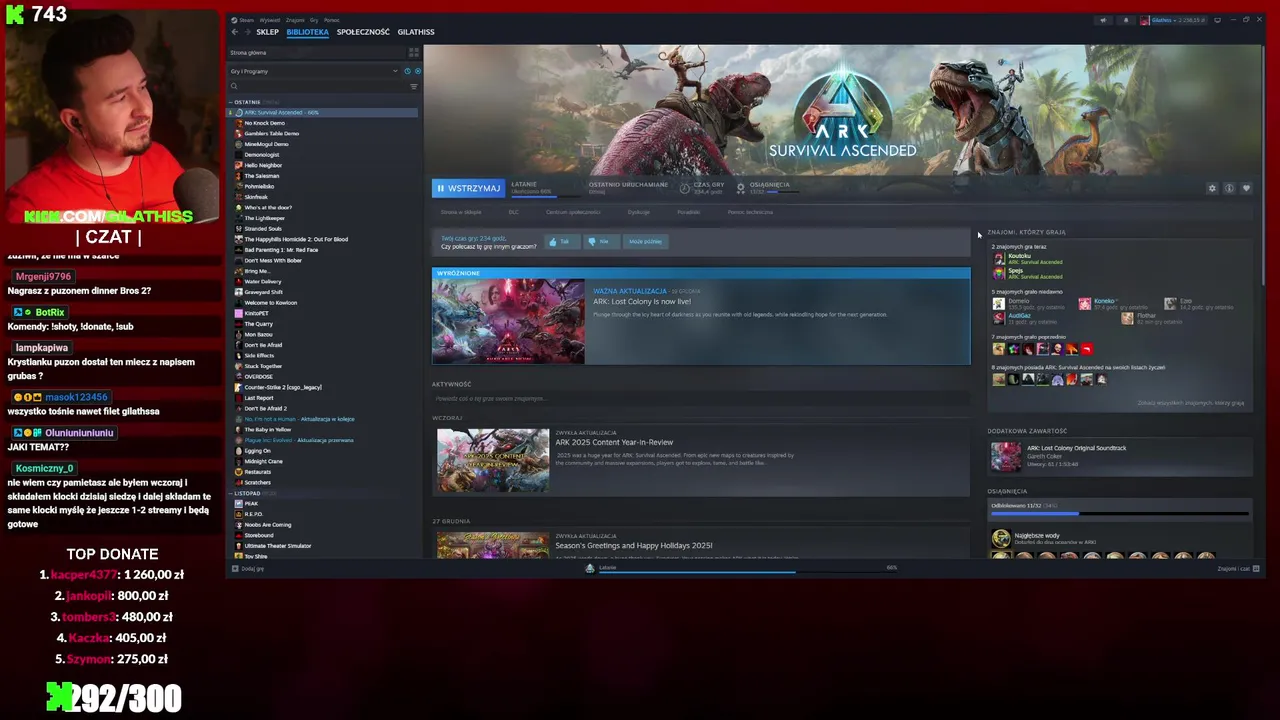Open the Poradniki link
Image resolution: width=1280 pixels, height=720 pixels.
(x=688, y=212)
